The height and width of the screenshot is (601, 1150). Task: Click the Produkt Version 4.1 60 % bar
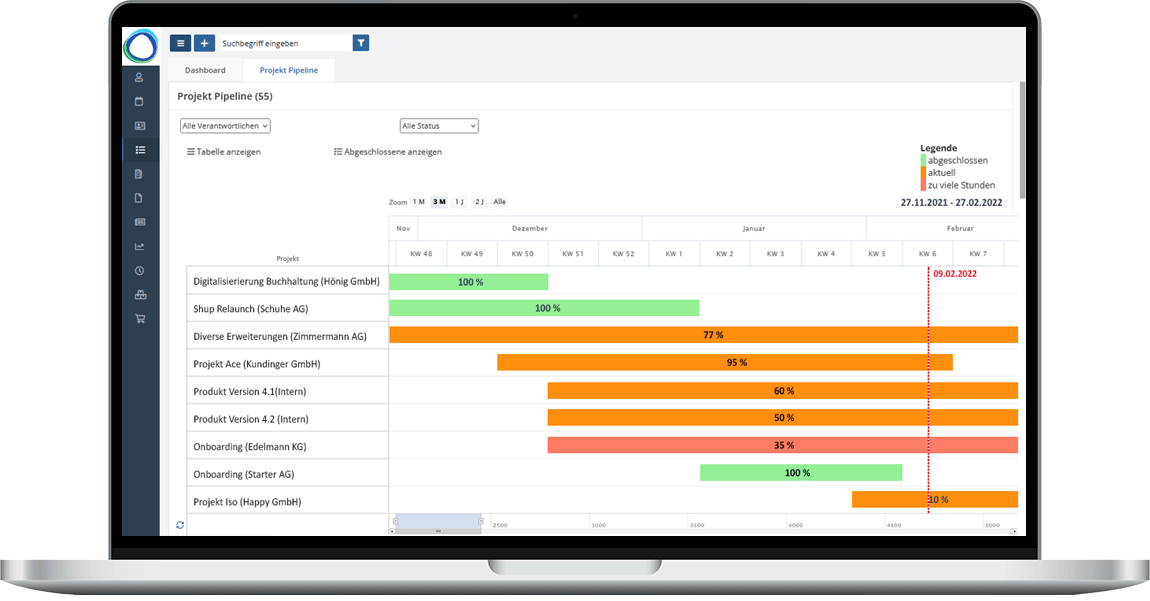783,390
